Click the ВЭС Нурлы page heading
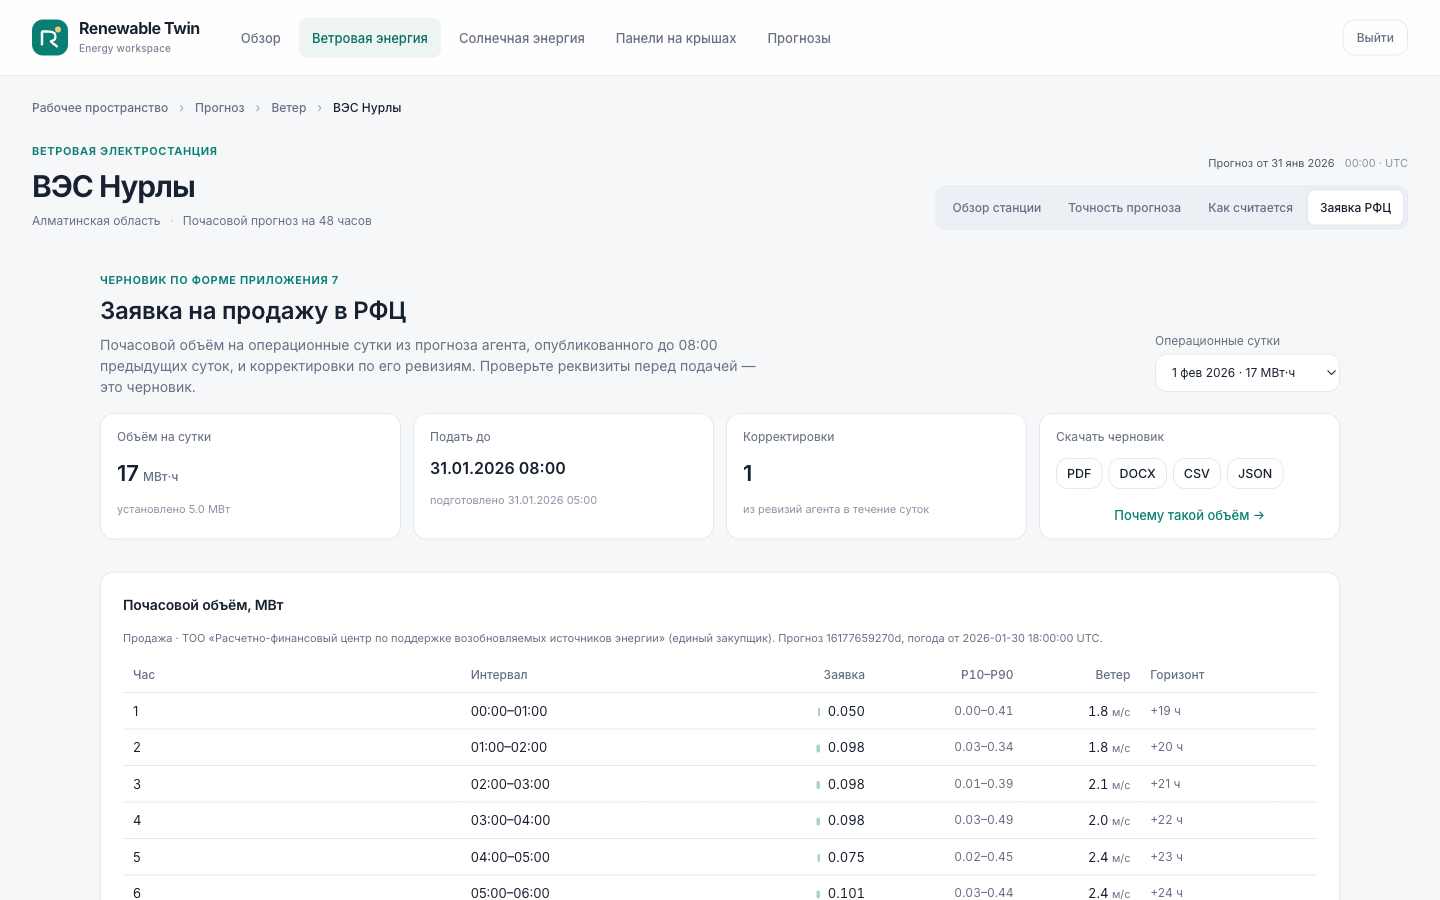 (x=114, y=187)
